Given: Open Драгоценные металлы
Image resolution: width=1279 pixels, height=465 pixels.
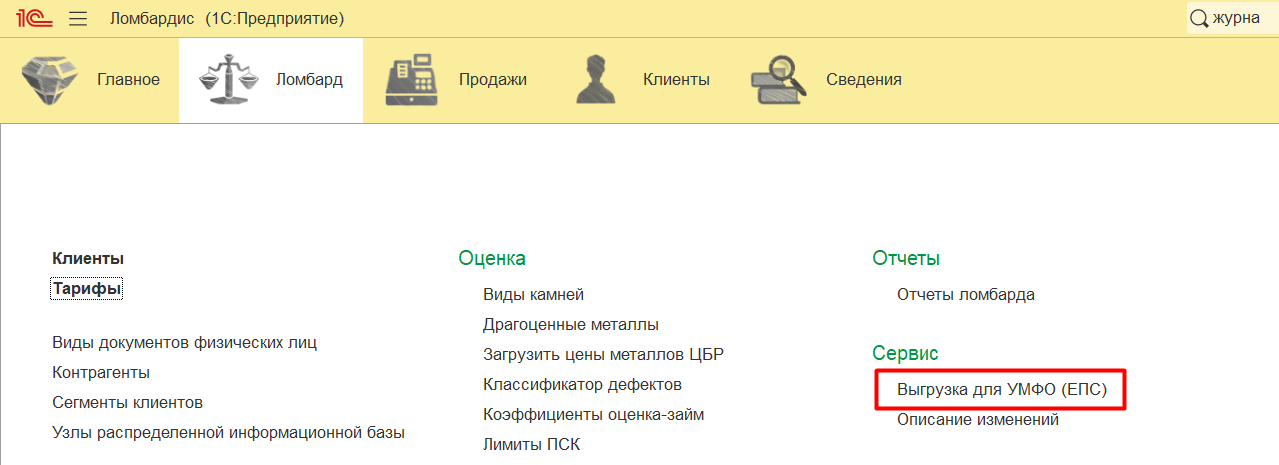Looking at the screenshot, I should point(571,325).
